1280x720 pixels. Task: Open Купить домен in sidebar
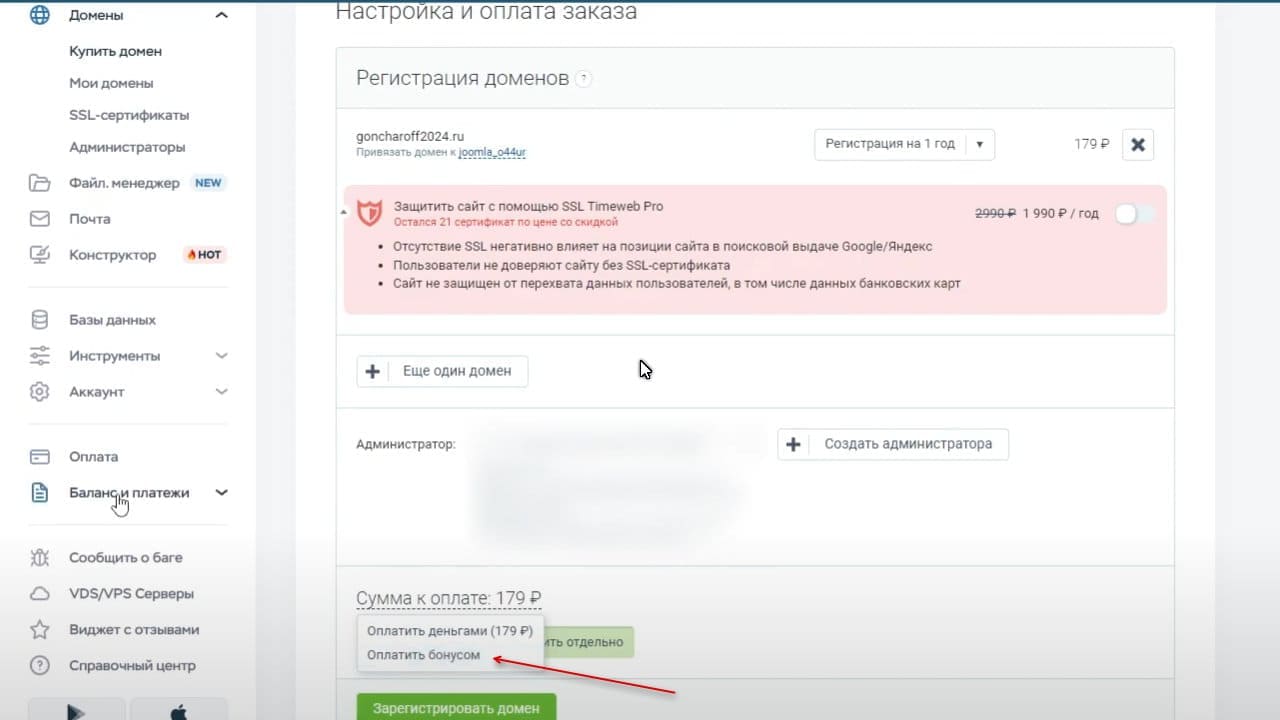(115, 51)
